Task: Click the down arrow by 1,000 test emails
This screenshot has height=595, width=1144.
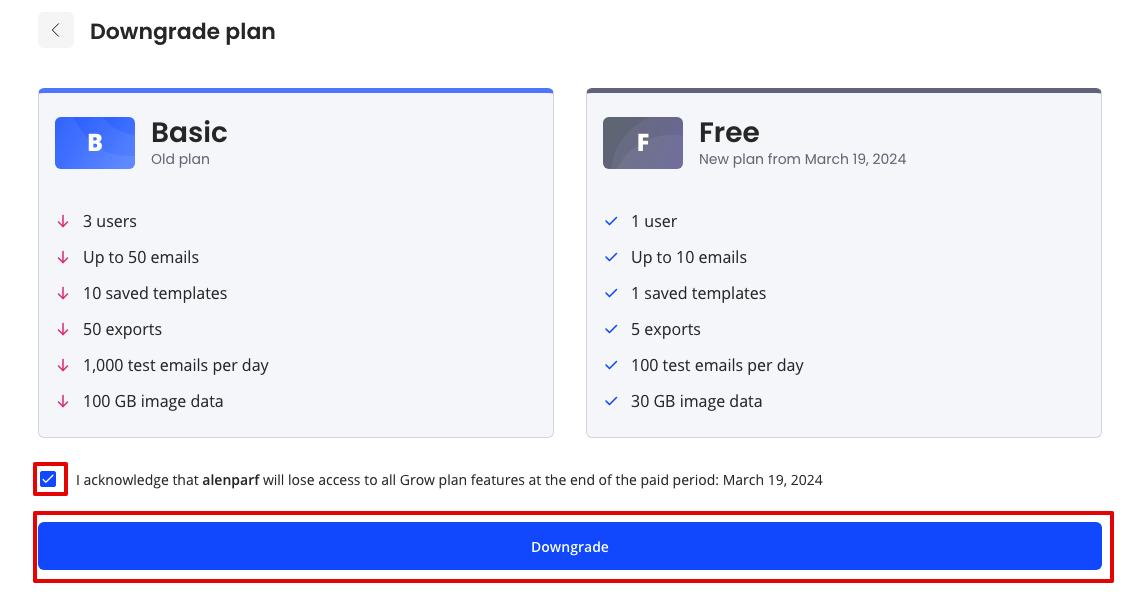Action: pos(63,365)
